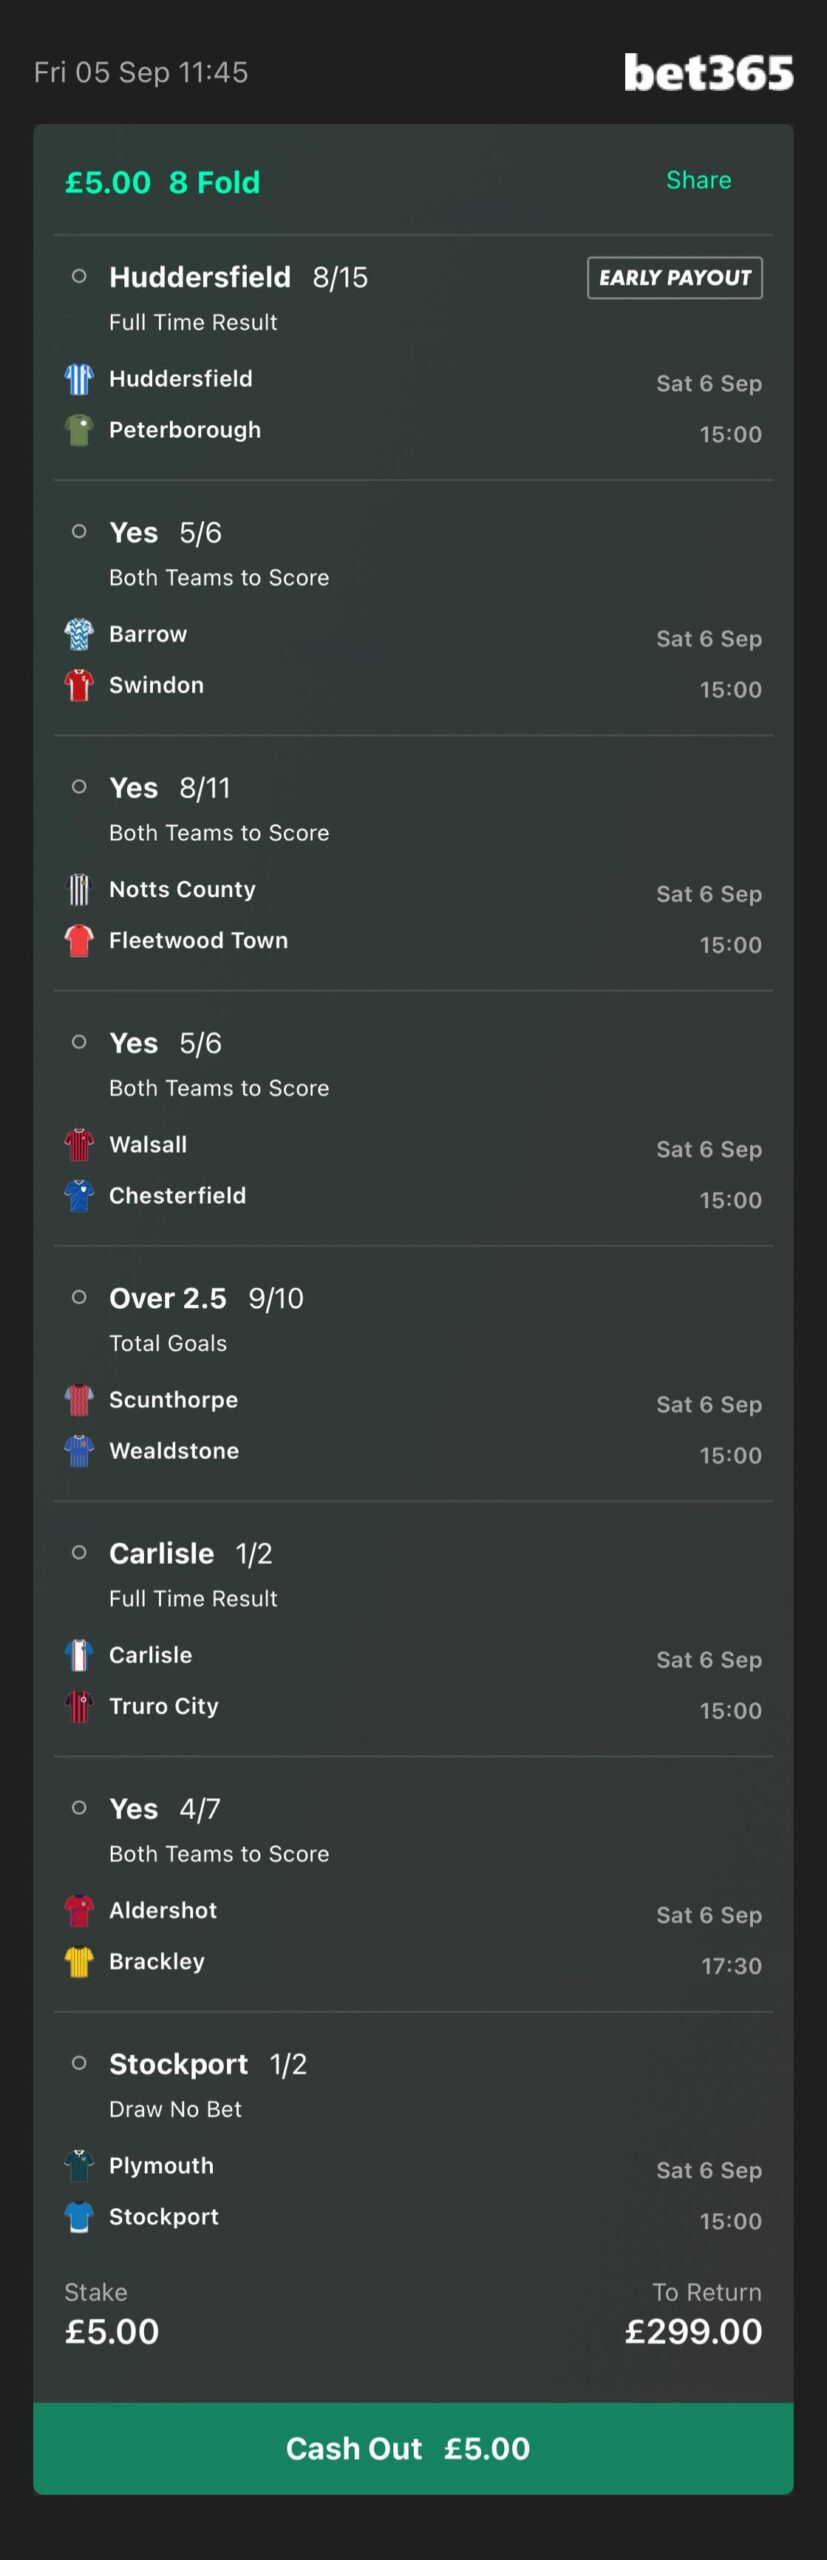Screen dimensions: 827x2560
Task: Click status circle beside Carlisle 1/2
Action: pos(79,1552)
